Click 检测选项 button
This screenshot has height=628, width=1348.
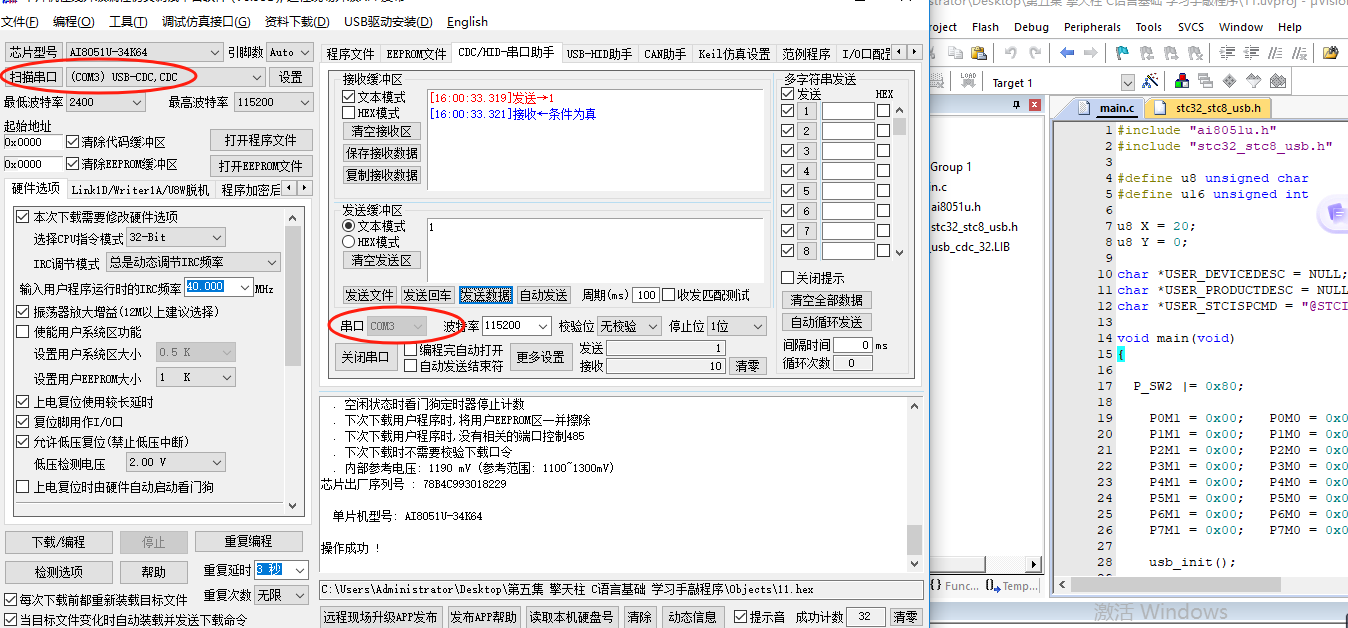tap(59, 572)
